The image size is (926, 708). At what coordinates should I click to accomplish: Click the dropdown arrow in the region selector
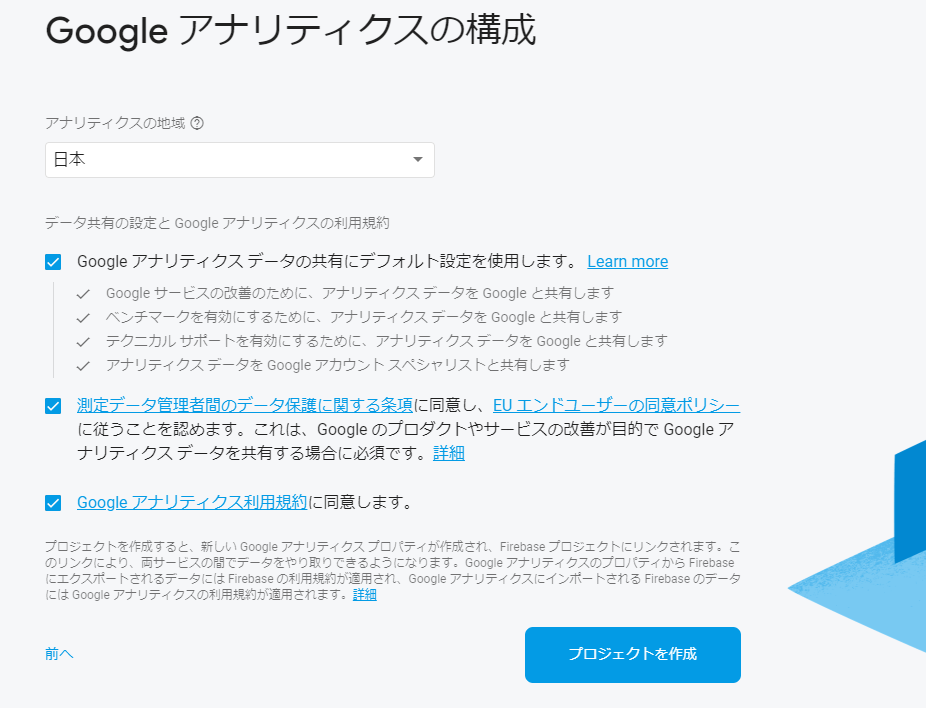point(418,159)
